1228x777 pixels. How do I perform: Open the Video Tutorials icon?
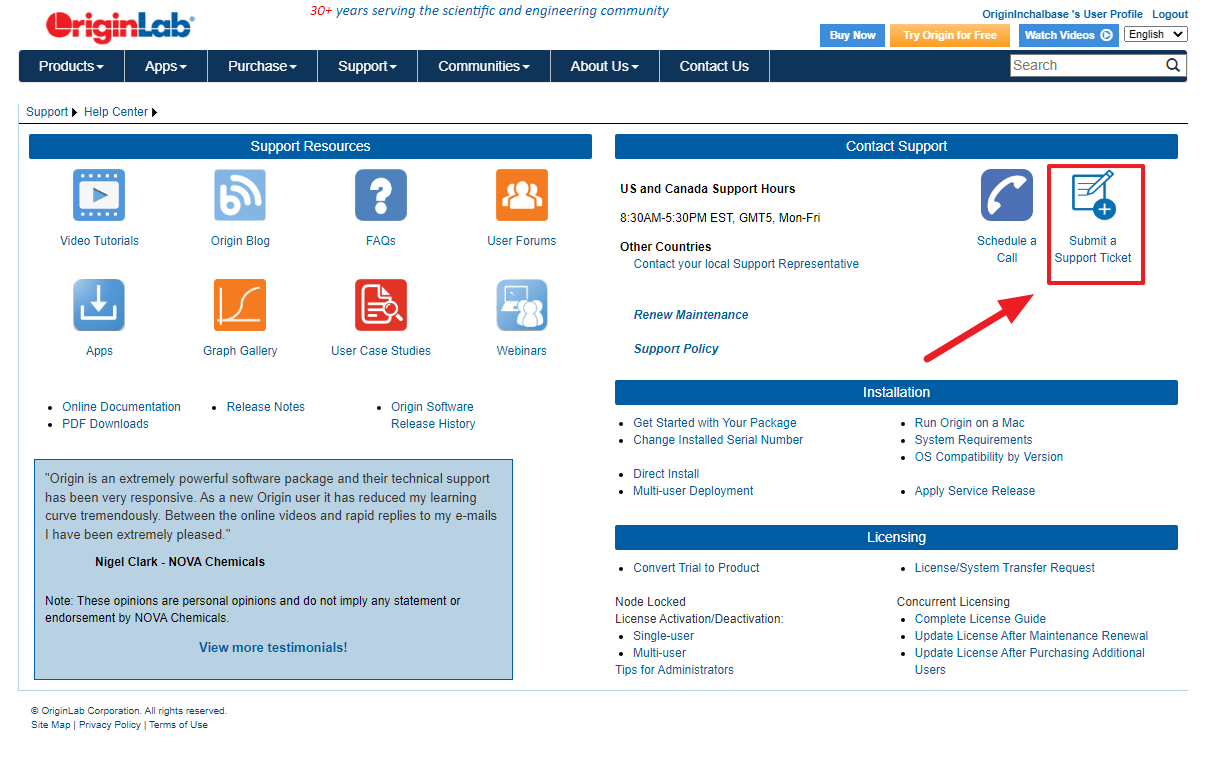tap(99, 195)
